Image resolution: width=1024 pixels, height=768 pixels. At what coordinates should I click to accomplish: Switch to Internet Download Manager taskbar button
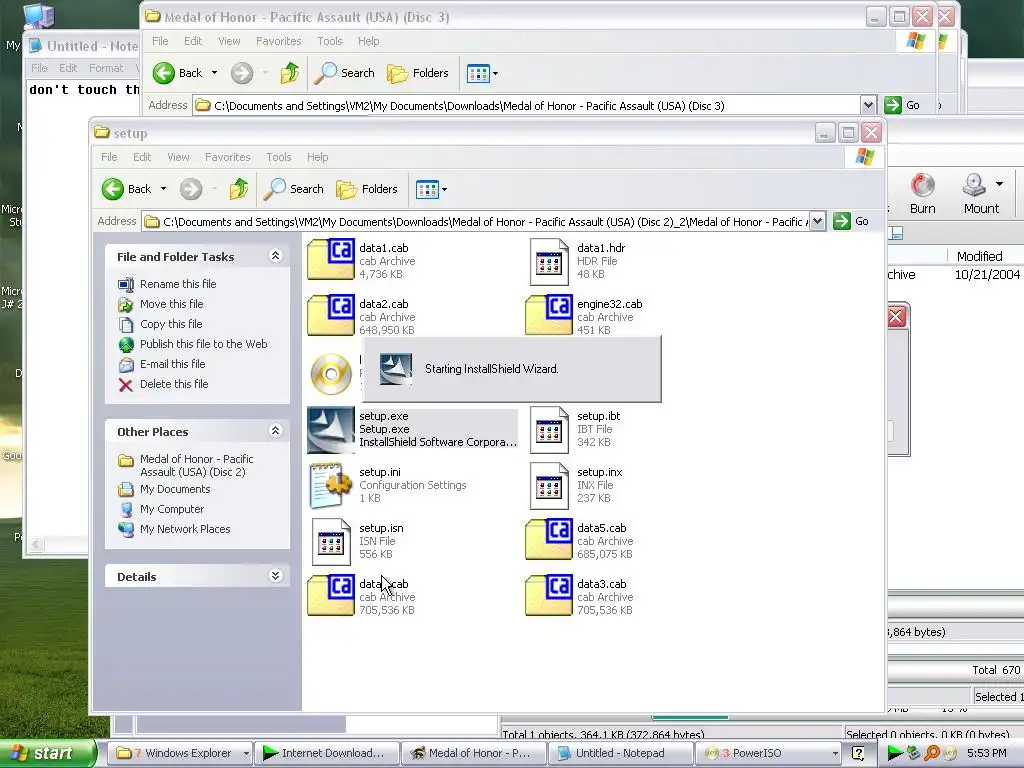327,753
